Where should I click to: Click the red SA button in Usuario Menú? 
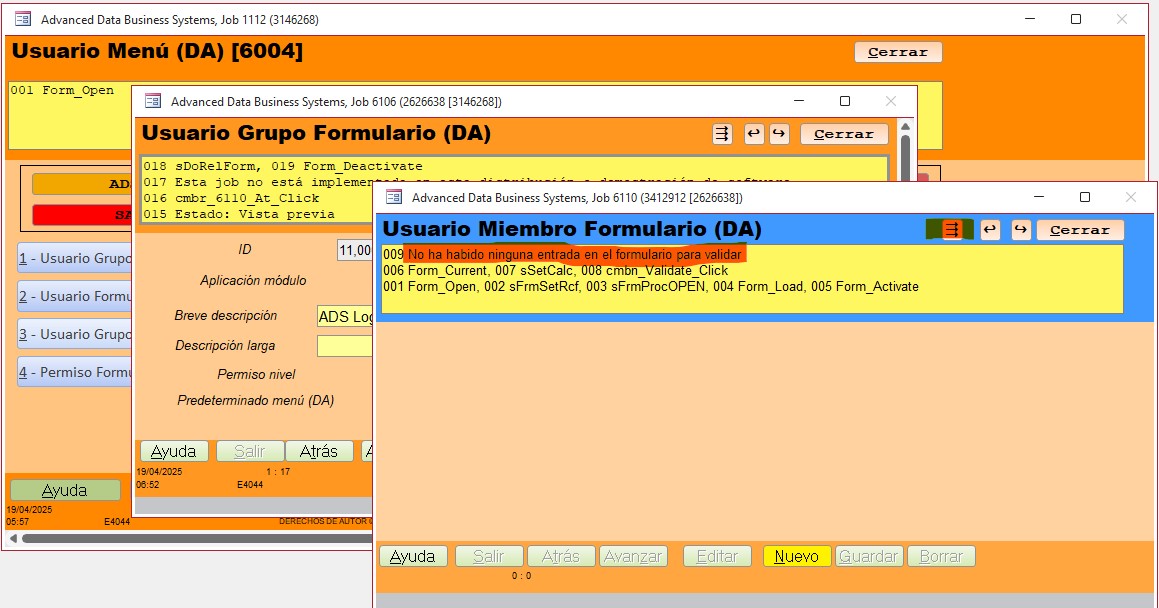tap(82, 215)
